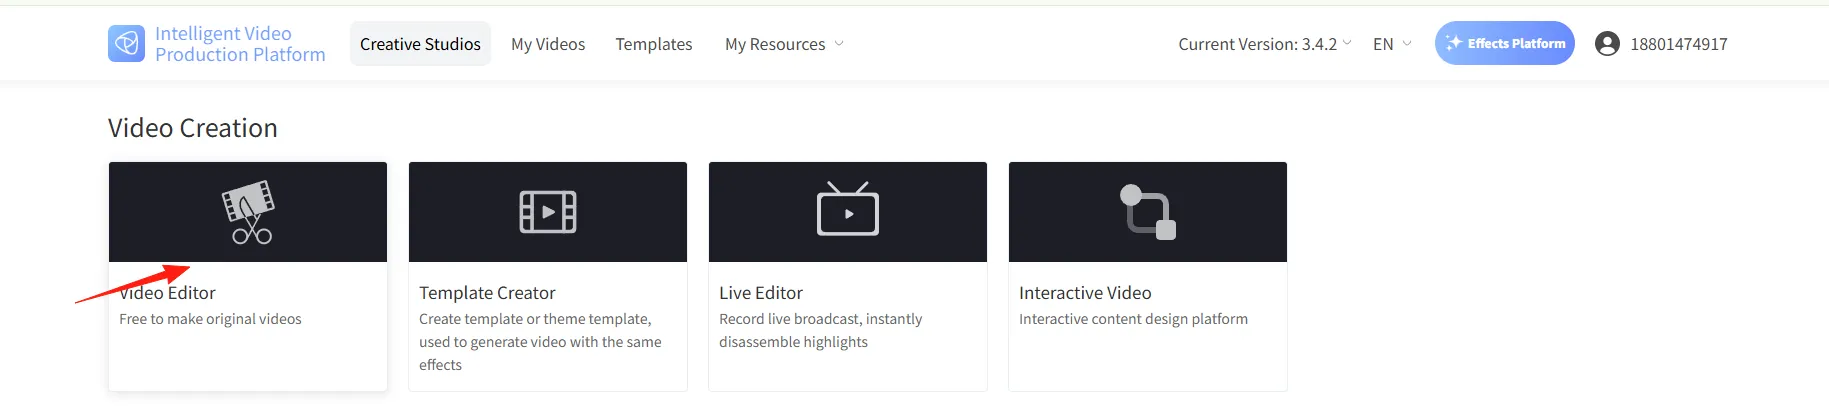Expand the My Resources menu
This screenshot has height=417, width=1829.
click(785, 44)
